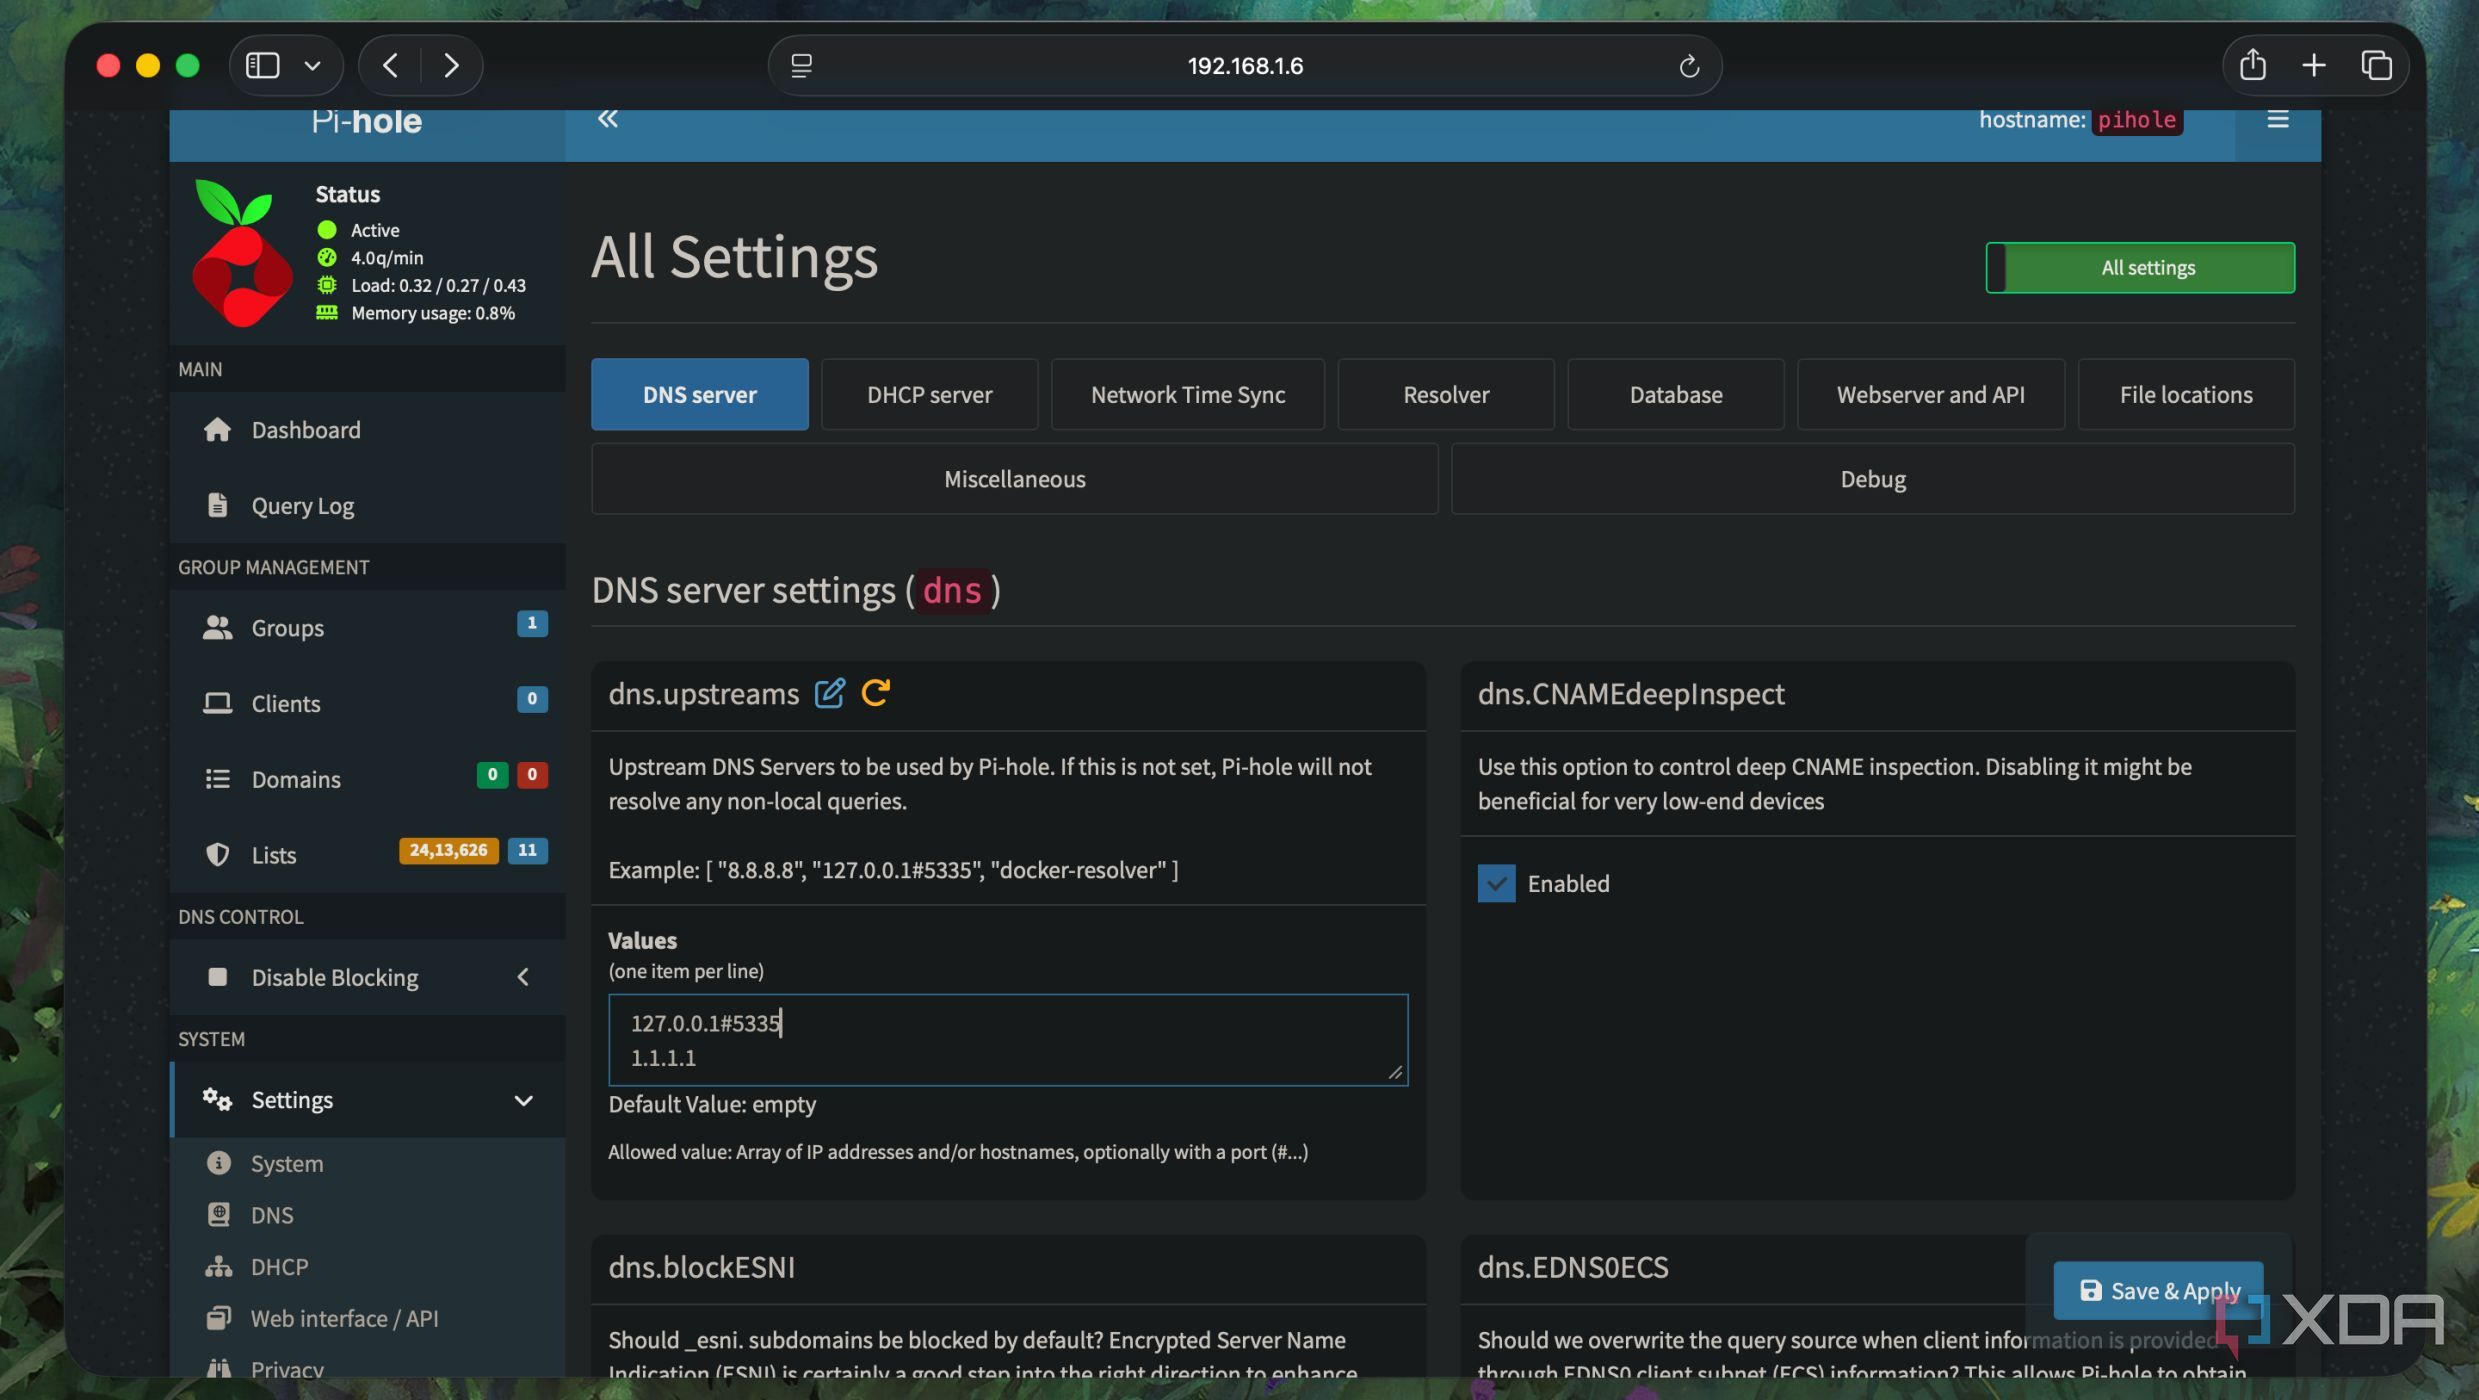This screenshot has width=2479, height=1400.
Task: Click the Safari address bar showing 192.168.1.6
Action: point(1244,66)
